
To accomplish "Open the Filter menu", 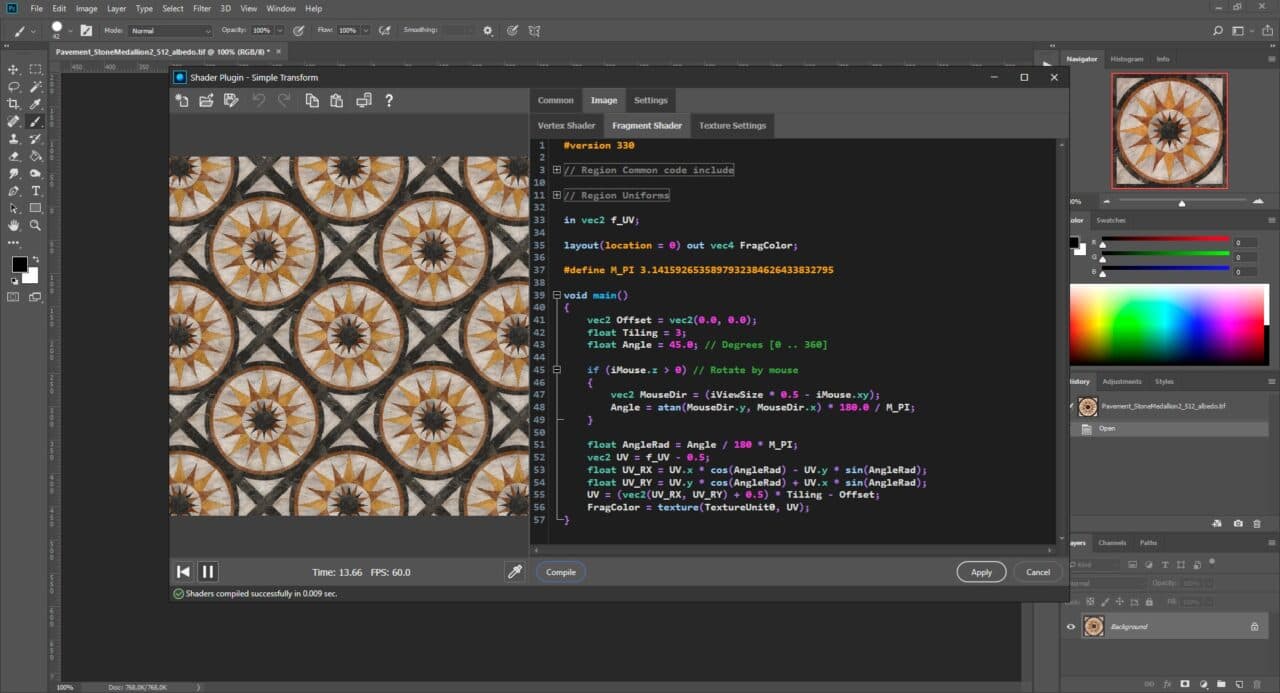I will (202, 8).
